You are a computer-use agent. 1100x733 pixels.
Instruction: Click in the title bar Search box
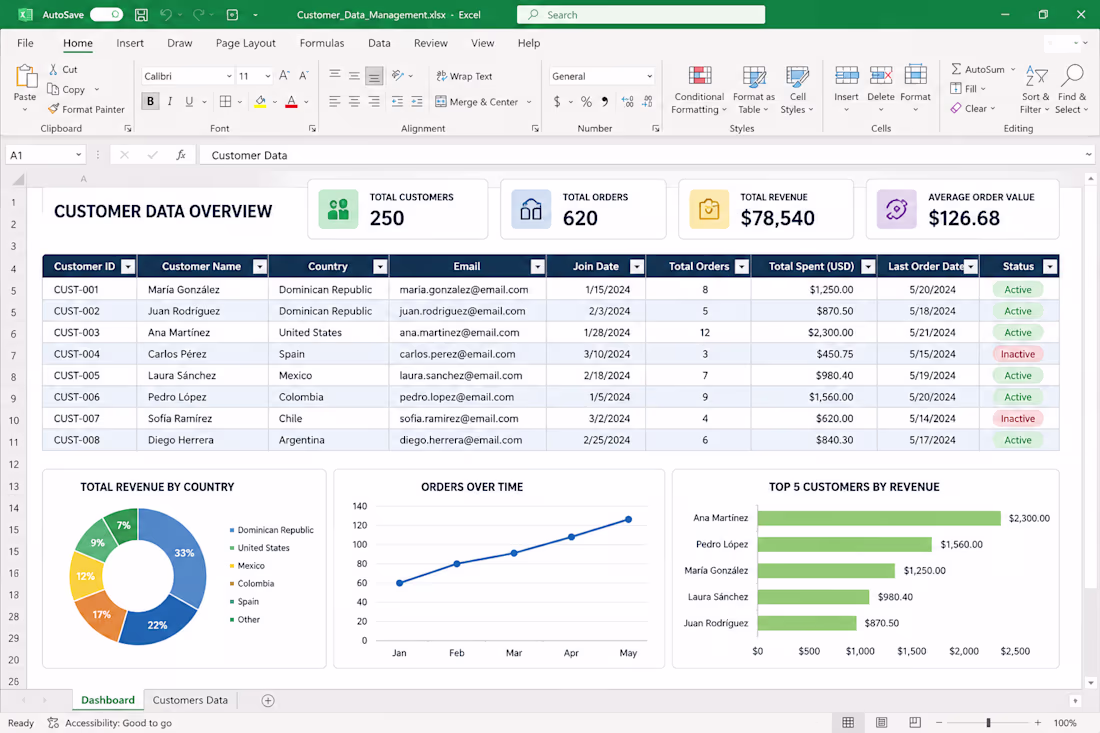[x=640, y=15]
